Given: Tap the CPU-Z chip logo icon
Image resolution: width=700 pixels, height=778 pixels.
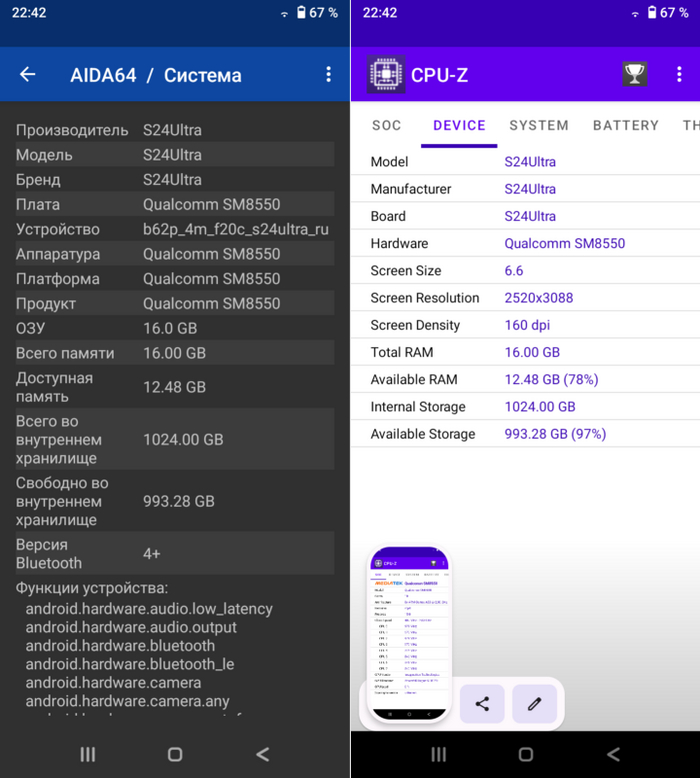Looking at the screenshot, I should [386, 75].
